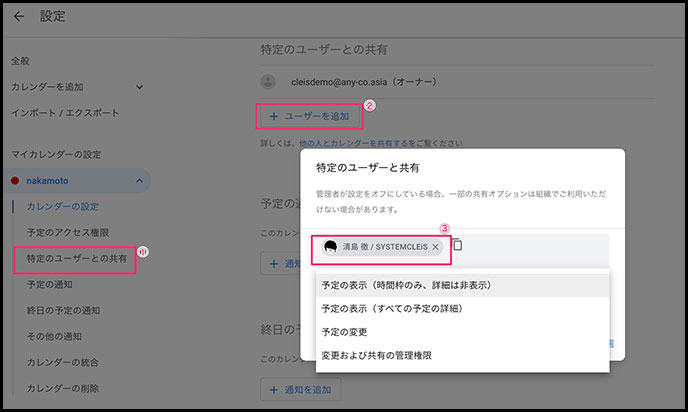The width and height of the screenshot is (688, 412).
Task: Click the マイカレンダーの設定 heading
Action: click(56, 154)
